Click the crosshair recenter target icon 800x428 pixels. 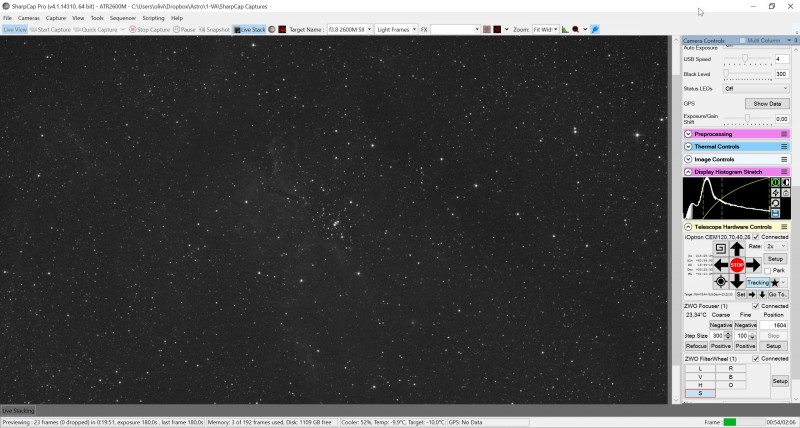(x=720, y=281)
